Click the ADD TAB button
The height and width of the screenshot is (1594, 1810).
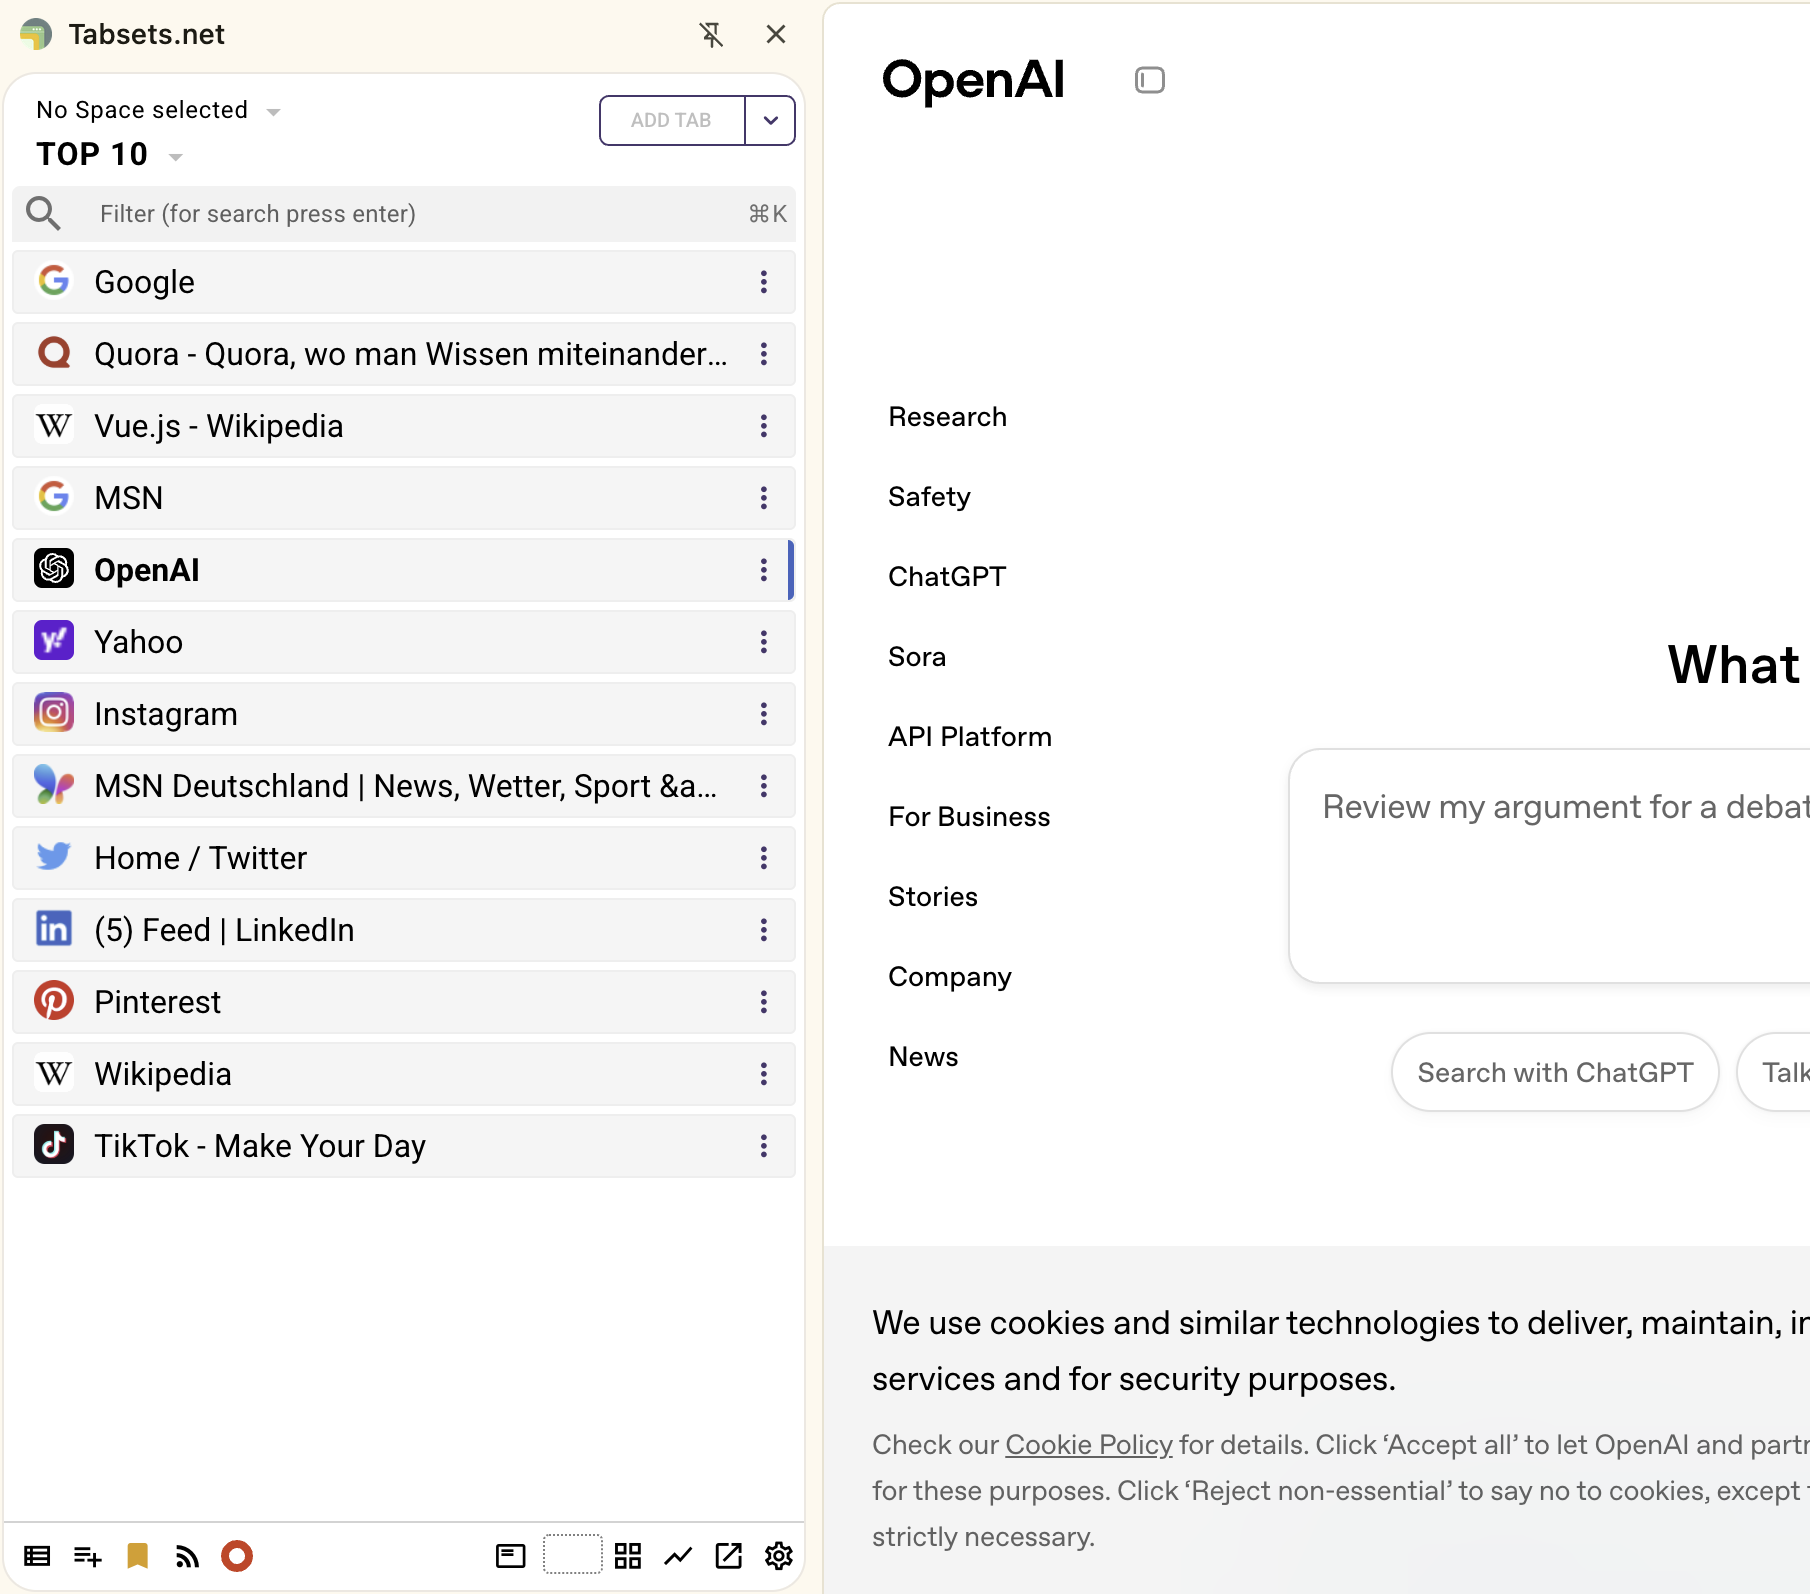coord(672,120)
